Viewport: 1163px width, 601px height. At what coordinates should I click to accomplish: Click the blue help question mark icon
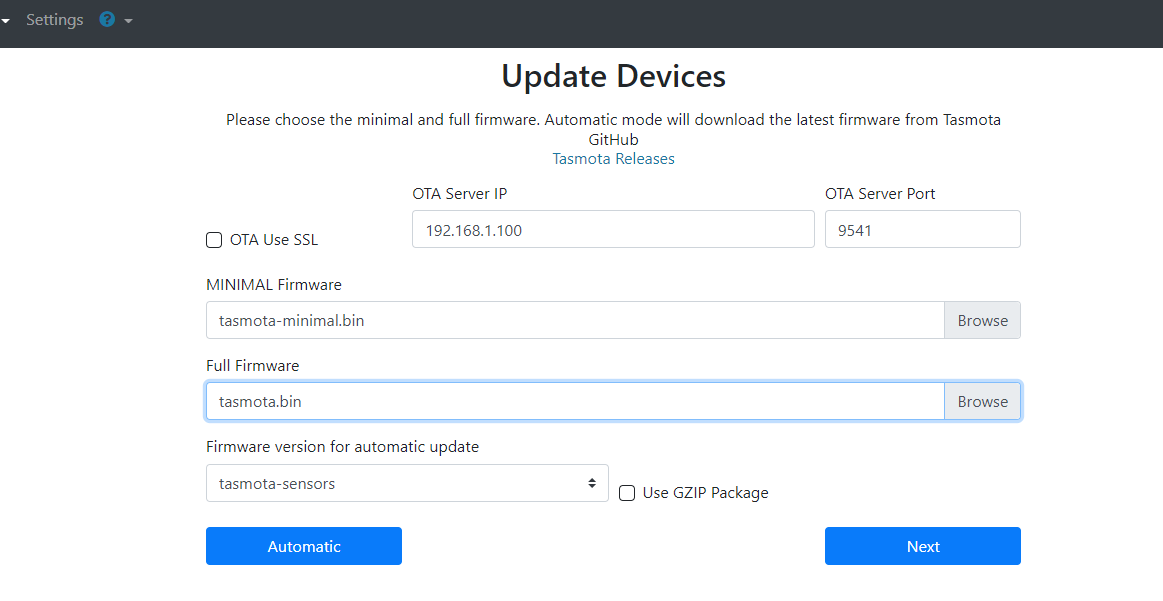pyautogui.click(x=106, y=19)
